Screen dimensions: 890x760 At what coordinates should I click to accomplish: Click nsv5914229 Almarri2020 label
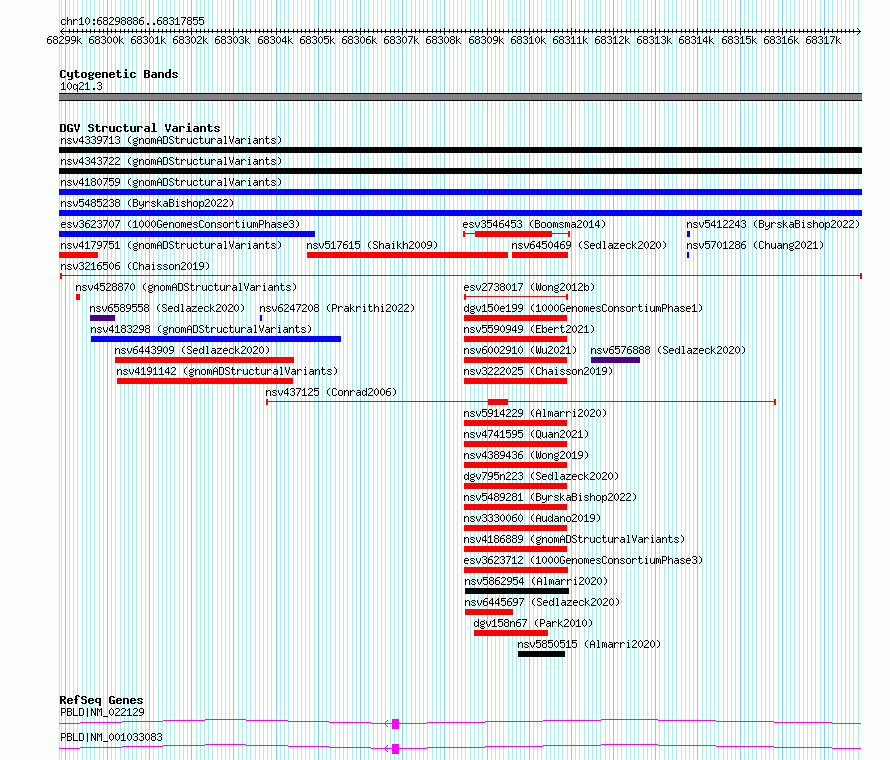tap(535, 413)
